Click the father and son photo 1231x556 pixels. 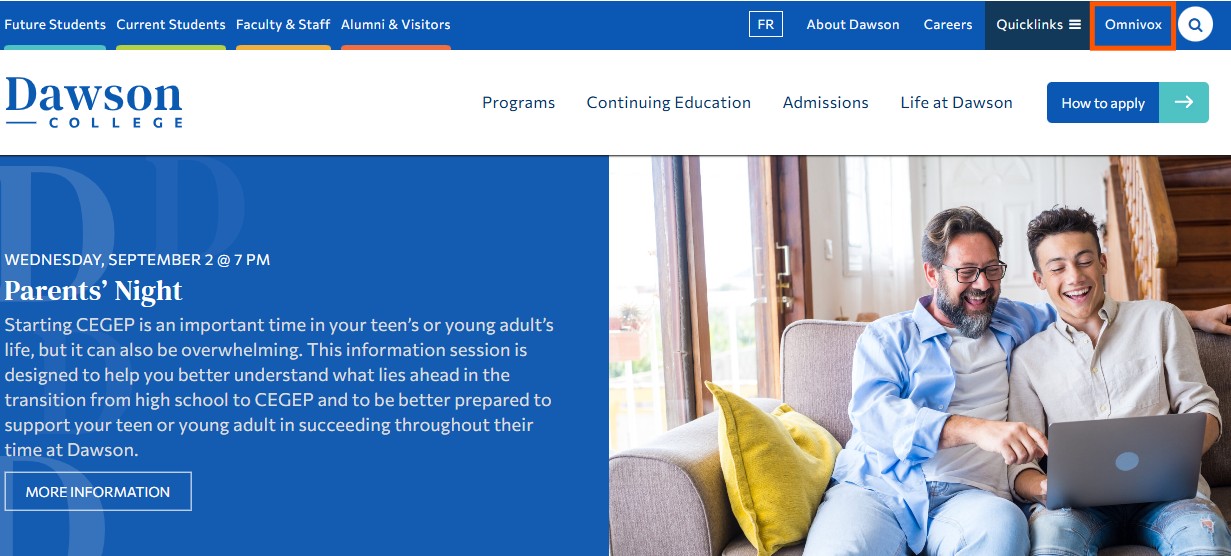[920, 356]
